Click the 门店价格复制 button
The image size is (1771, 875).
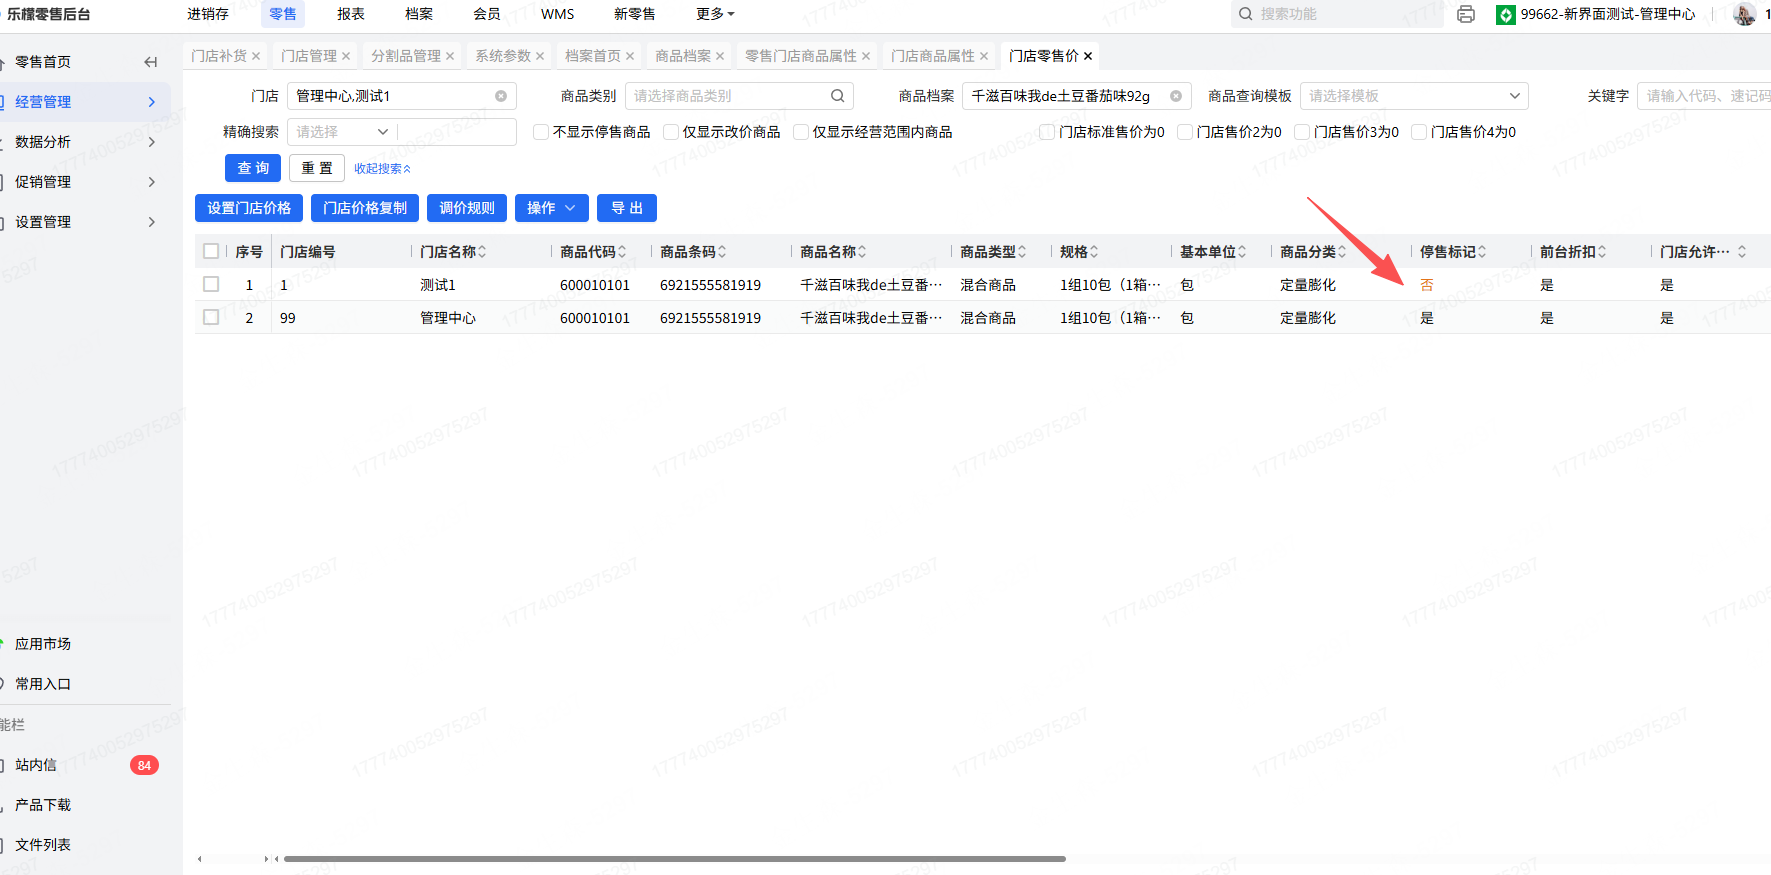(x=365, y=208)
